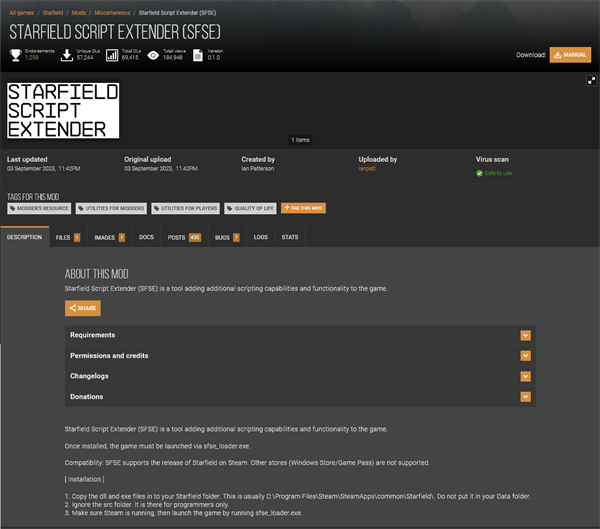Click the Safe to use checkmark icon
The image size is (600, 529).
[480, 173]
